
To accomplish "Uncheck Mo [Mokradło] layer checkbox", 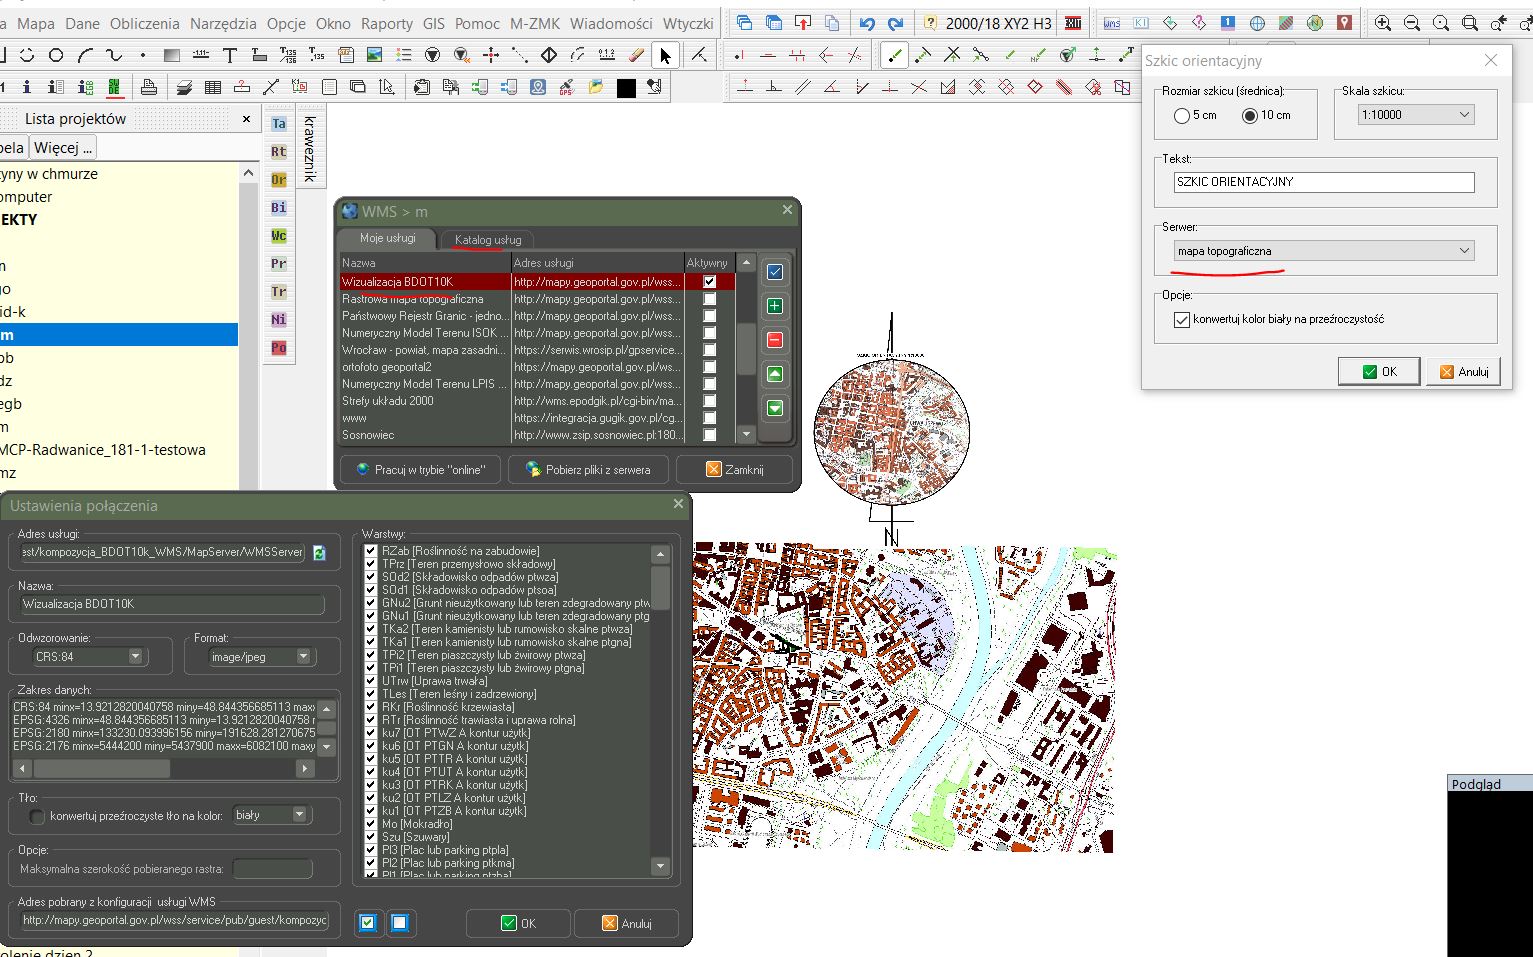I will tap(371, 824).
